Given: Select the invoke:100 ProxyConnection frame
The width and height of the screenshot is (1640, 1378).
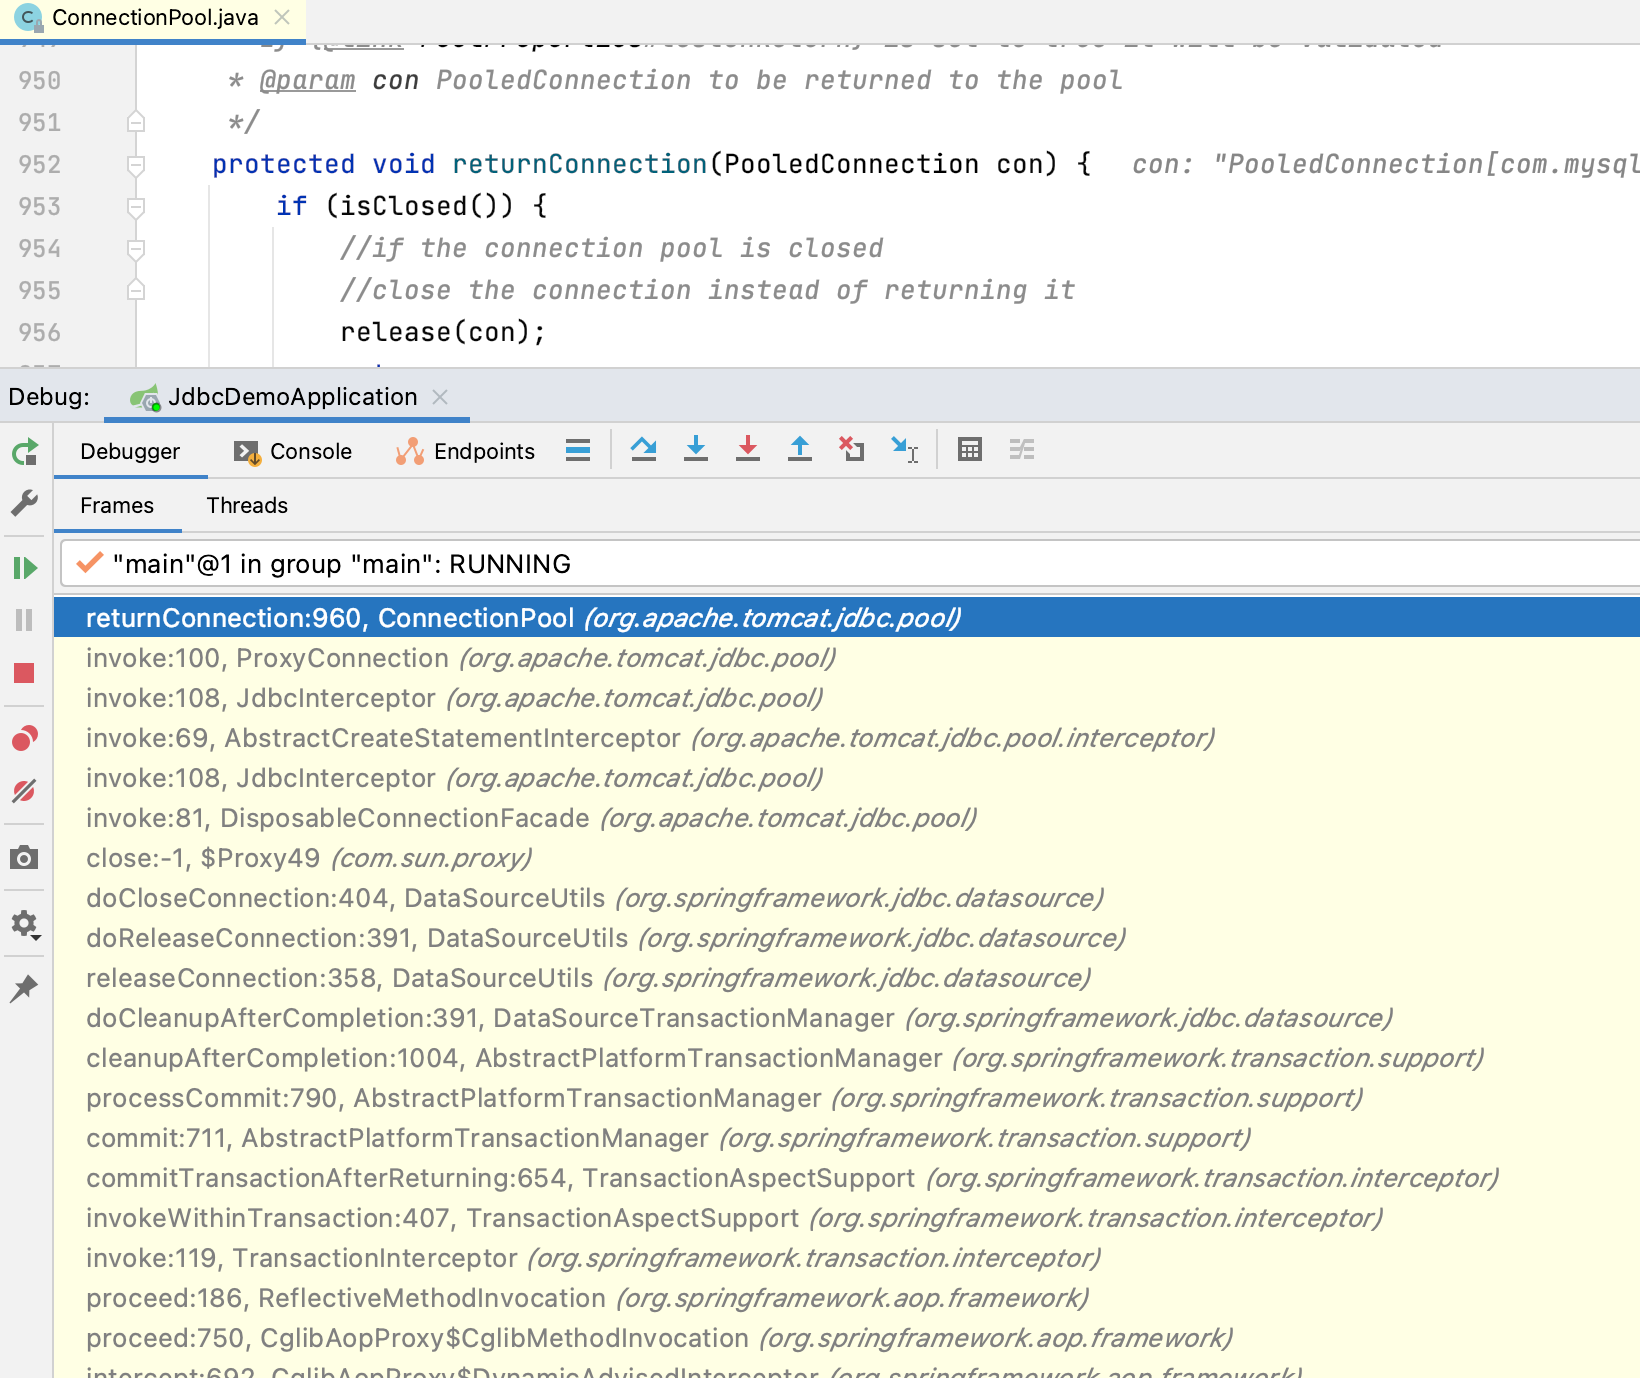Looking at the screenshot, I should pyautogui.click(x=847, y=658).
